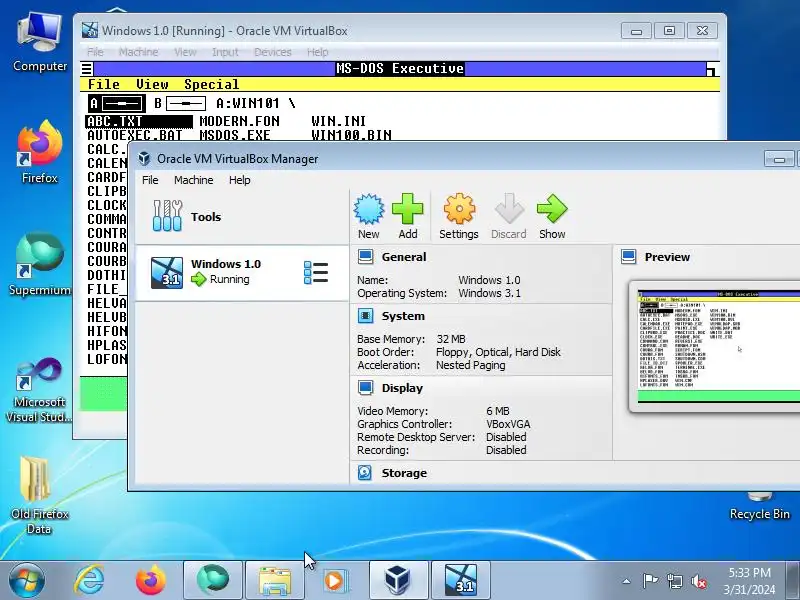Click the Display section title
800x600 pixels.
click(x=402, y=388)
